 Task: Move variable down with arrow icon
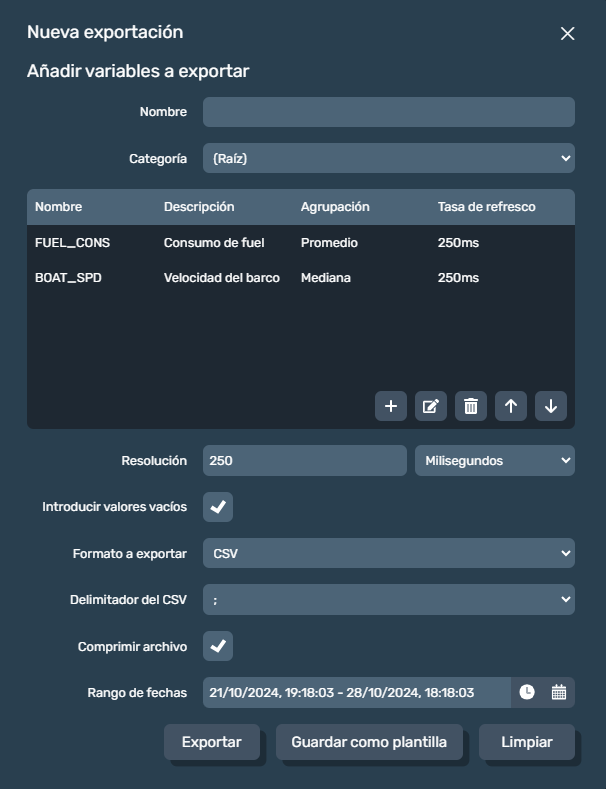tap(551, 406)
